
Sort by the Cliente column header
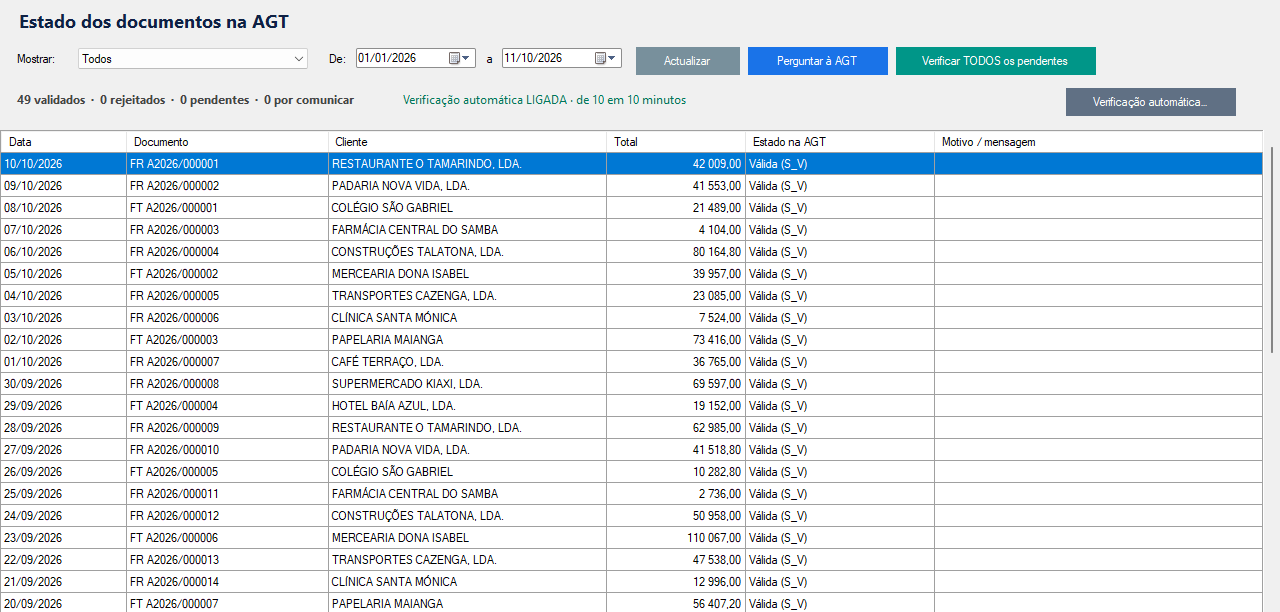pos(467,142)
